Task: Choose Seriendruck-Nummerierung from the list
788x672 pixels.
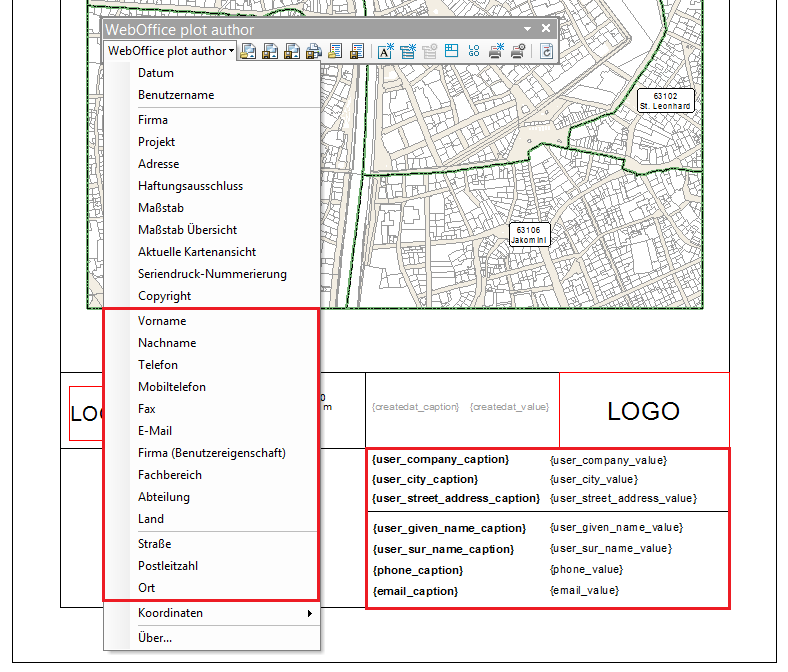Action: [212, 274]
